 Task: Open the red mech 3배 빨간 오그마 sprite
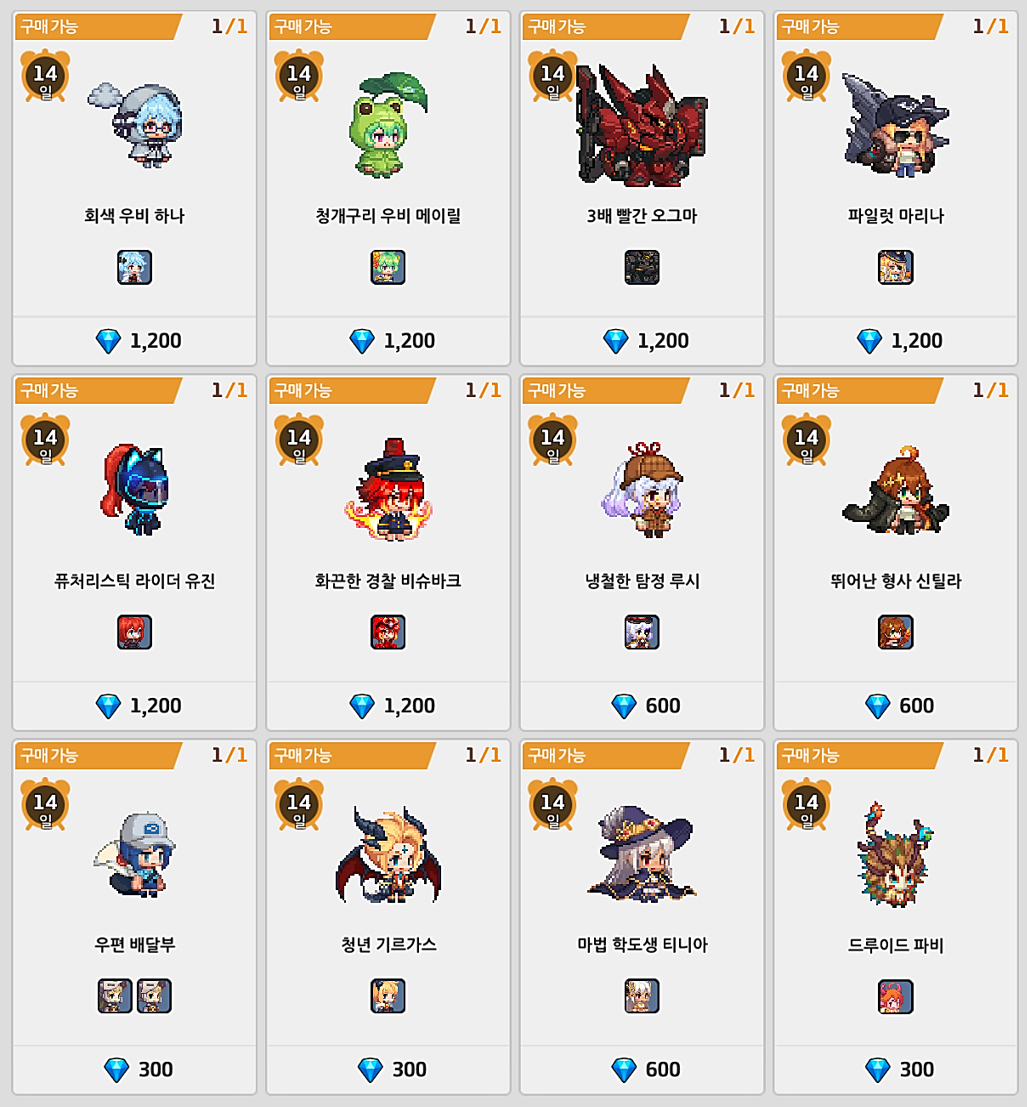(642, 125)
